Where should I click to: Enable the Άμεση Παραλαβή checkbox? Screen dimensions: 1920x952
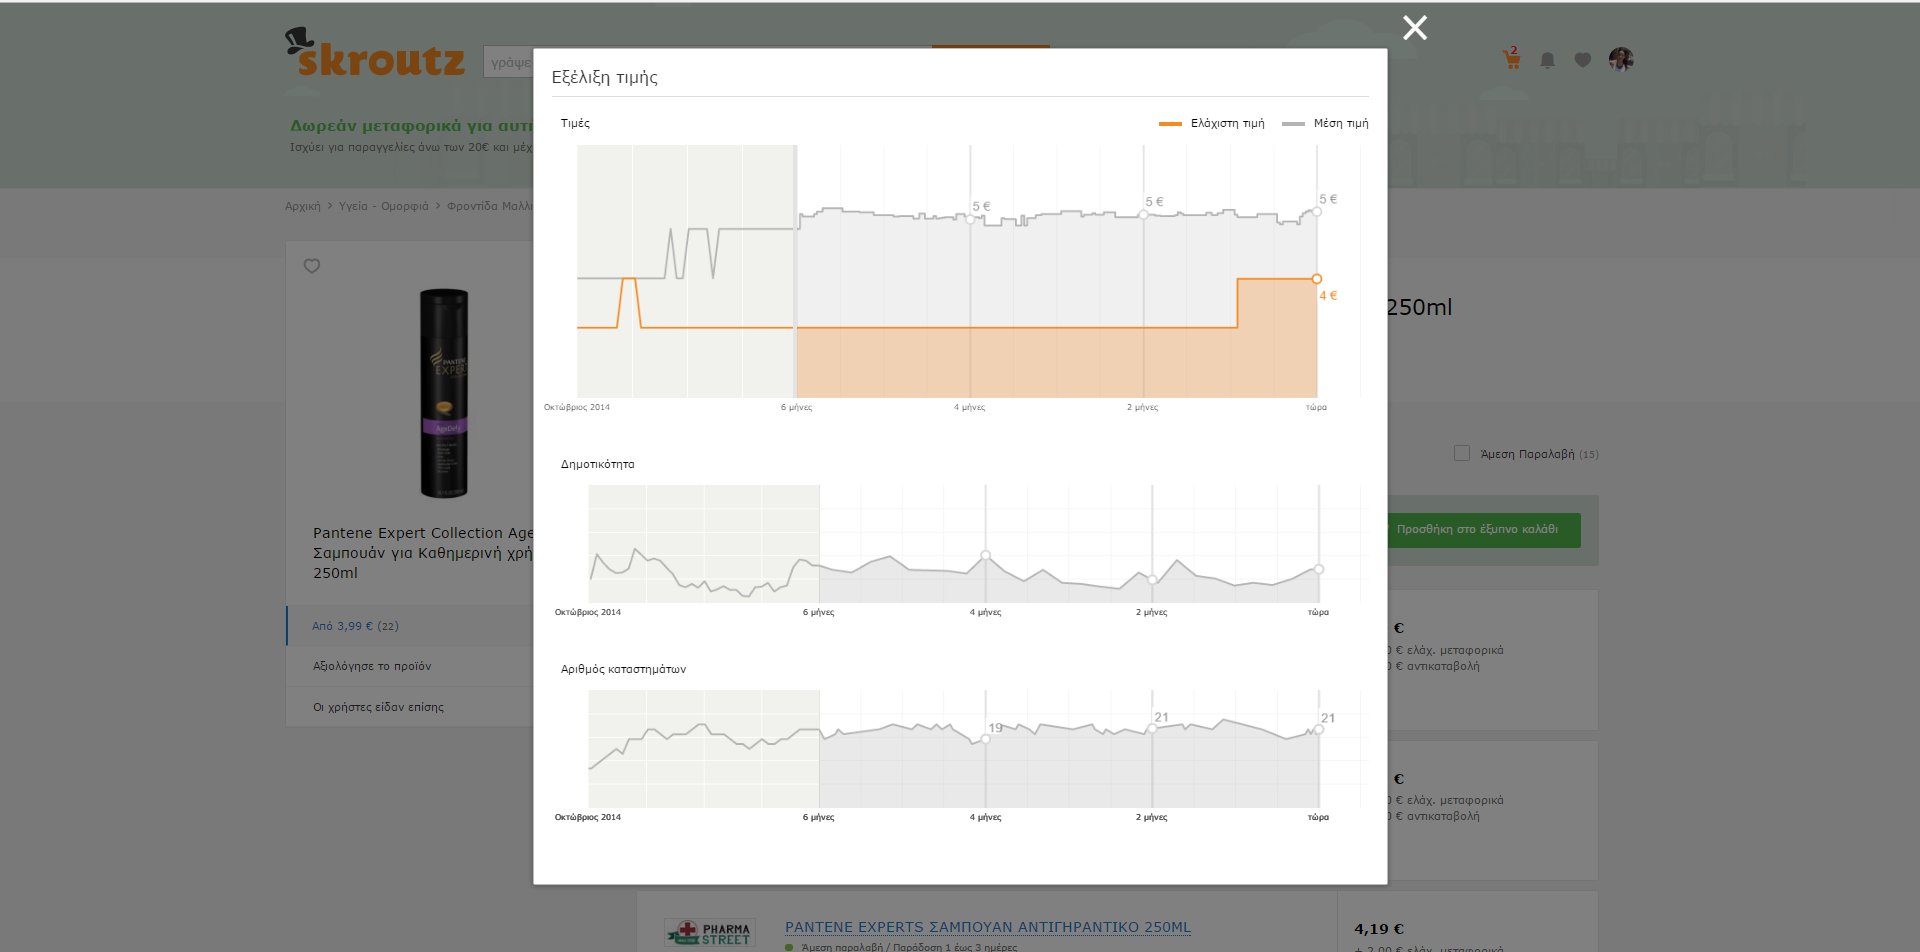1462,453
